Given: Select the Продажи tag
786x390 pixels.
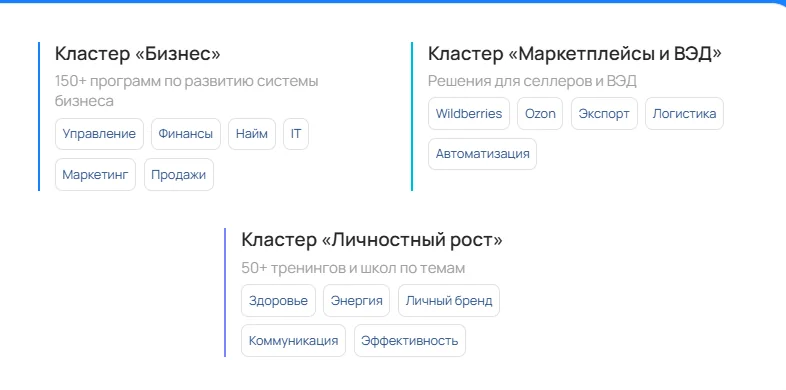Looking at the screenshot, I should pyautogui.click(x=178, y=174).
